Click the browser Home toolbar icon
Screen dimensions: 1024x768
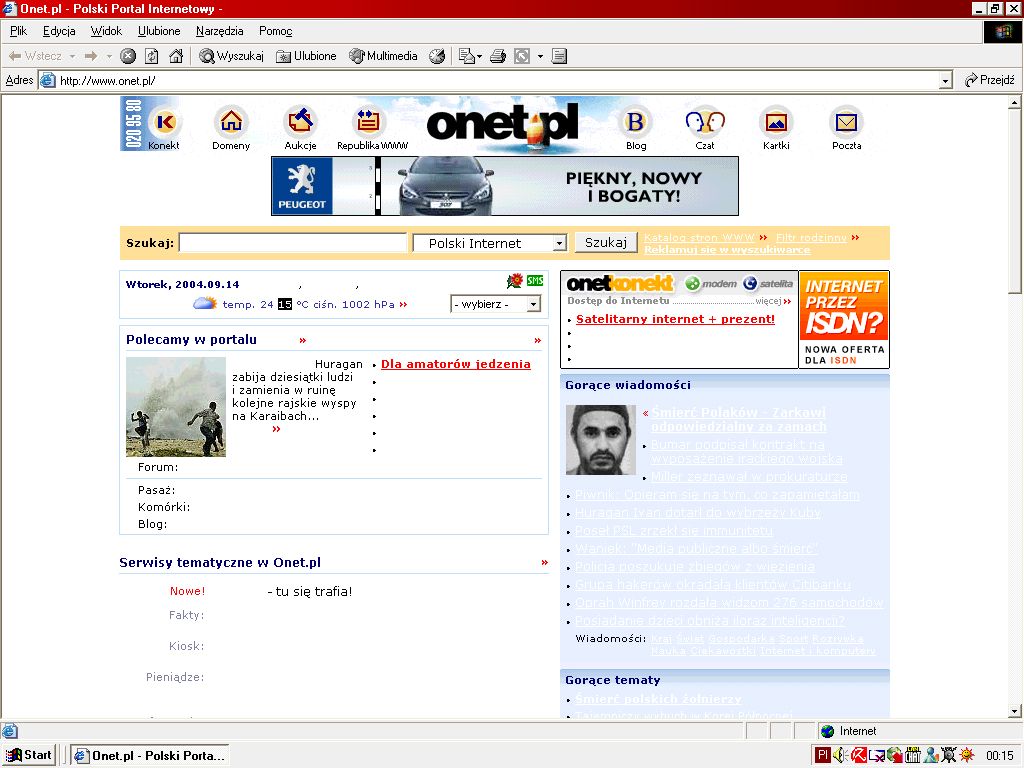tap(176, 56)
